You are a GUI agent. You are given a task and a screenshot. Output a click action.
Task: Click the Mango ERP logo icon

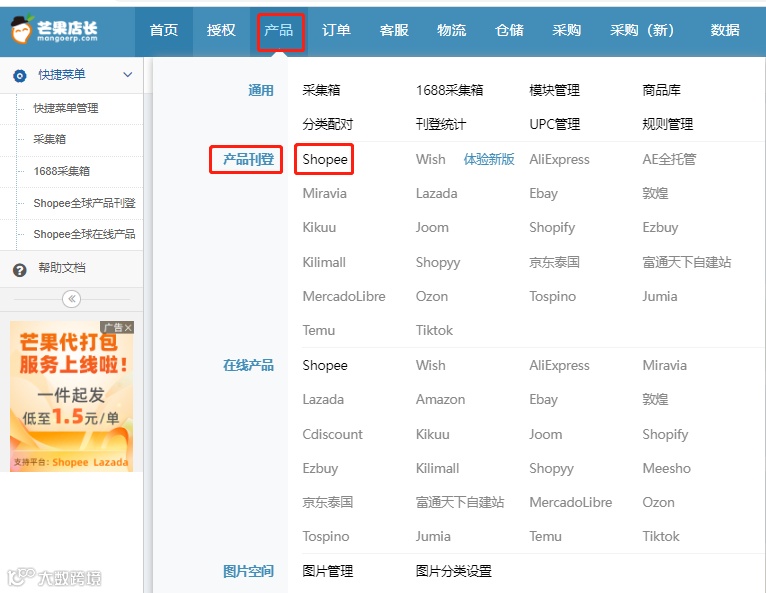point(22,29)
